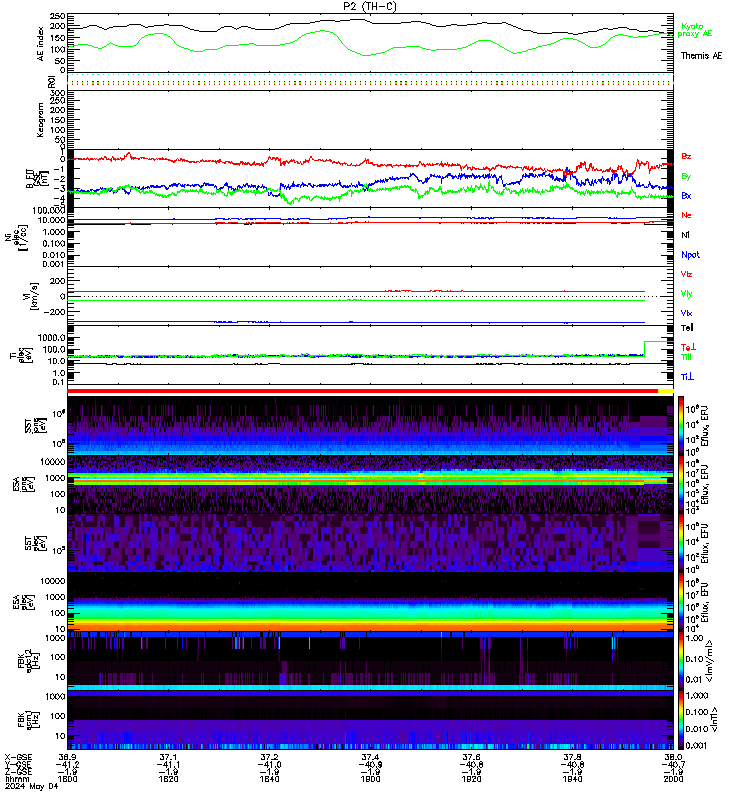Click the <|nT|> FBK color bar
Screen dimensions: 750x800
point(681,720)
